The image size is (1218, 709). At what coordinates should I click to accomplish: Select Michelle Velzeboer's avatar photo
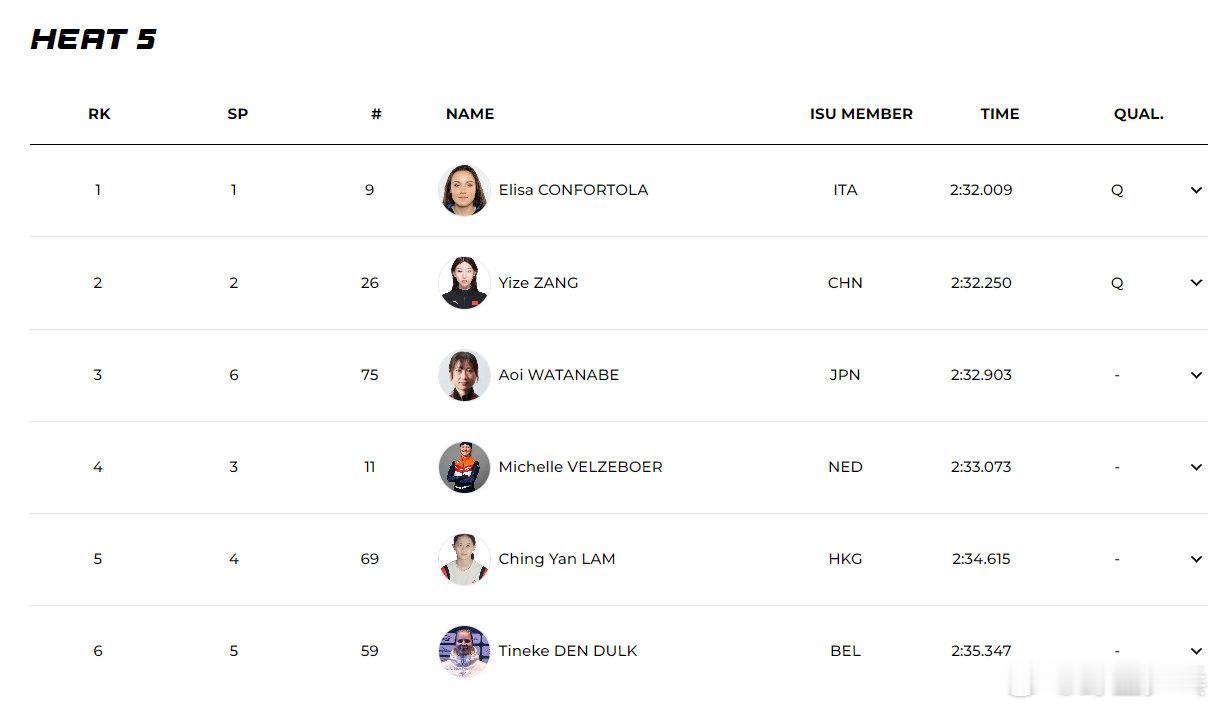(464, 467)
